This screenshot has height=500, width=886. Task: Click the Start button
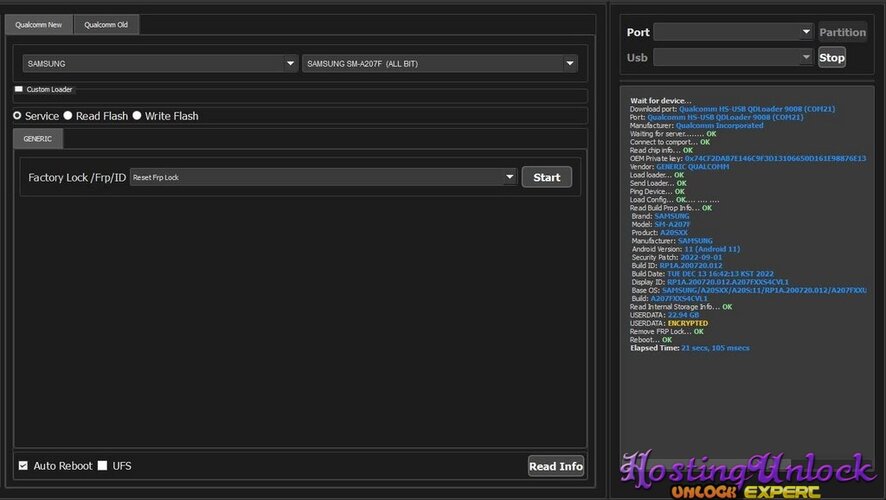pos(546,177)
